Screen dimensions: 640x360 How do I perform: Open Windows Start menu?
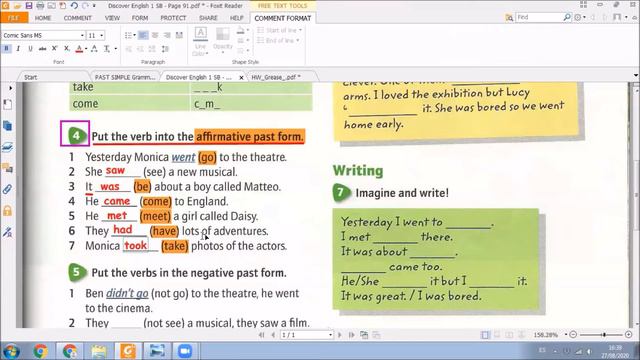coord(11,351)
